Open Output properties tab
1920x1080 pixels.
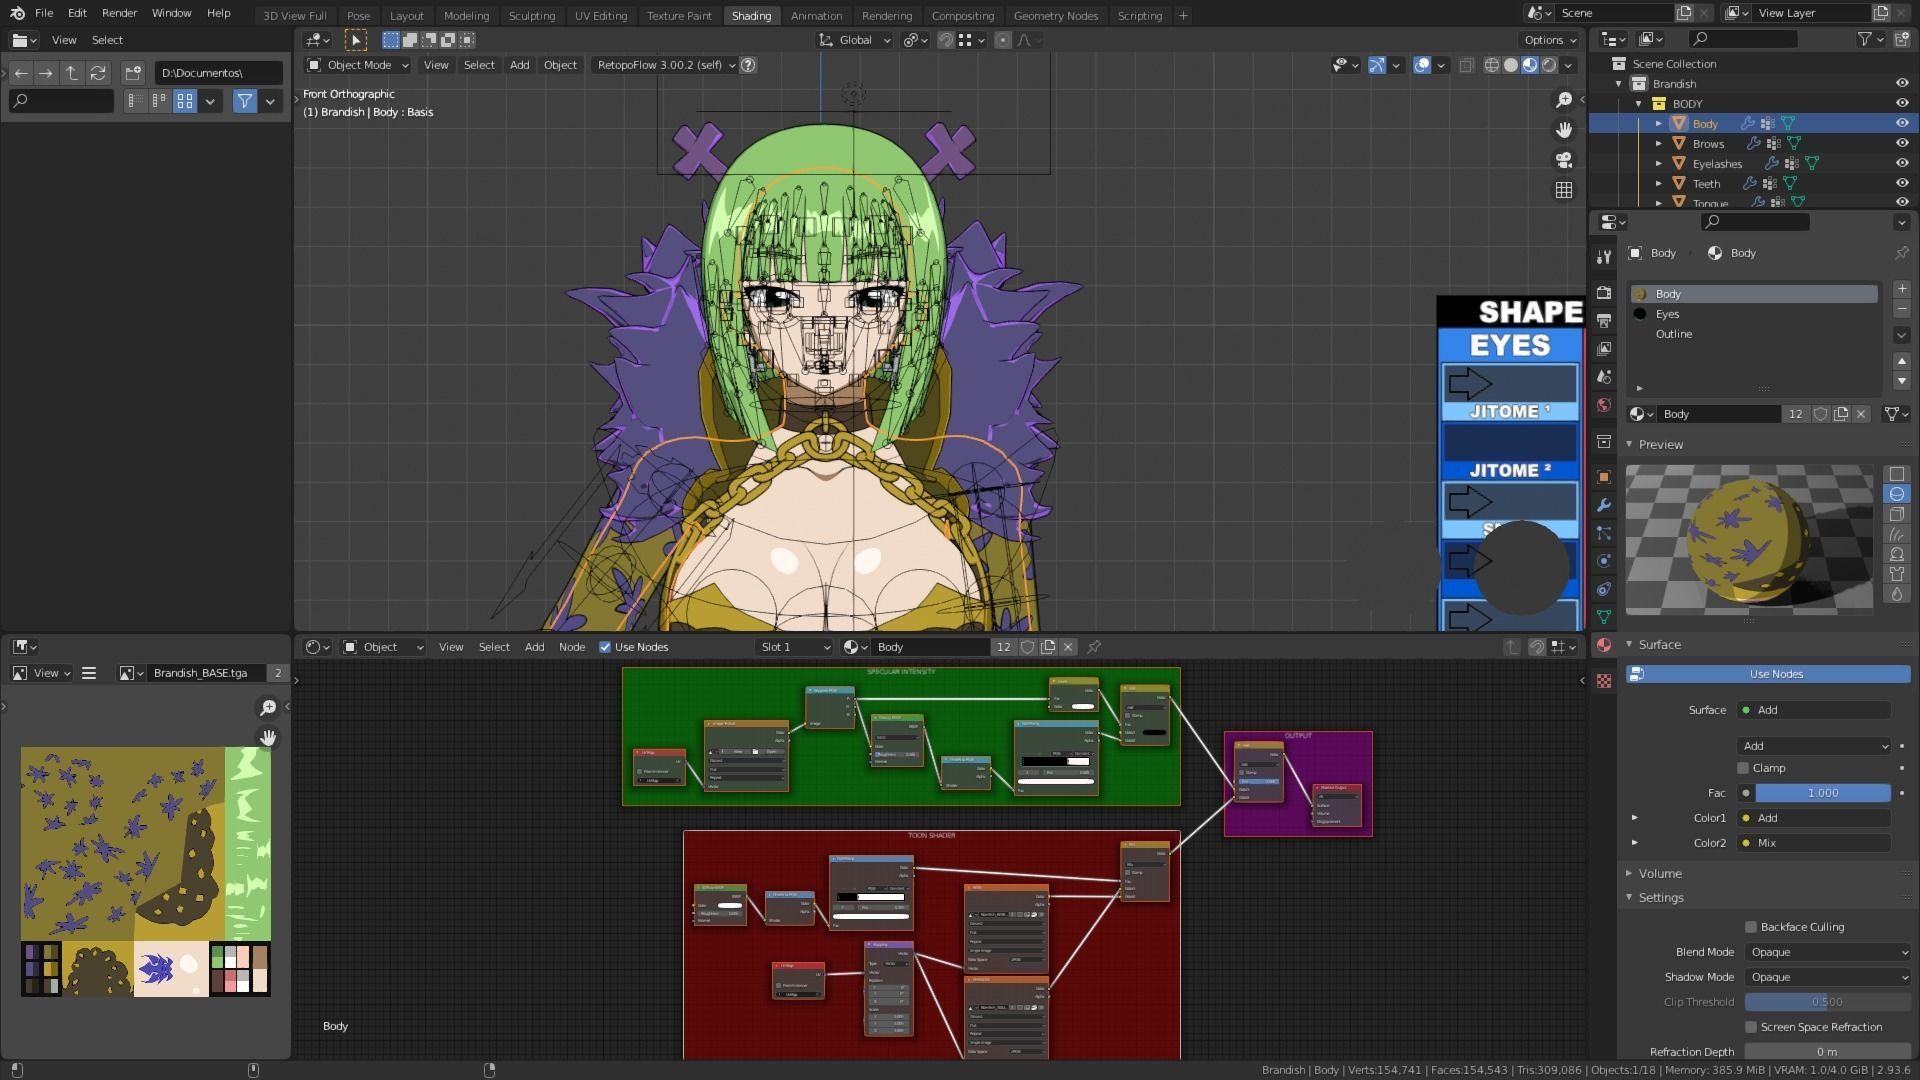coord(1604,321)
